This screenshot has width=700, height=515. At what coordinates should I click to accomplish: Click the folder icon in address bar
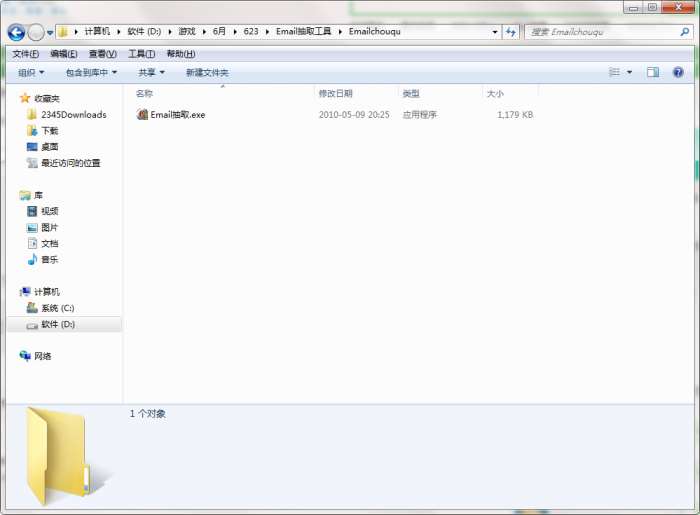pyautogui.click(x=63, y=32)
